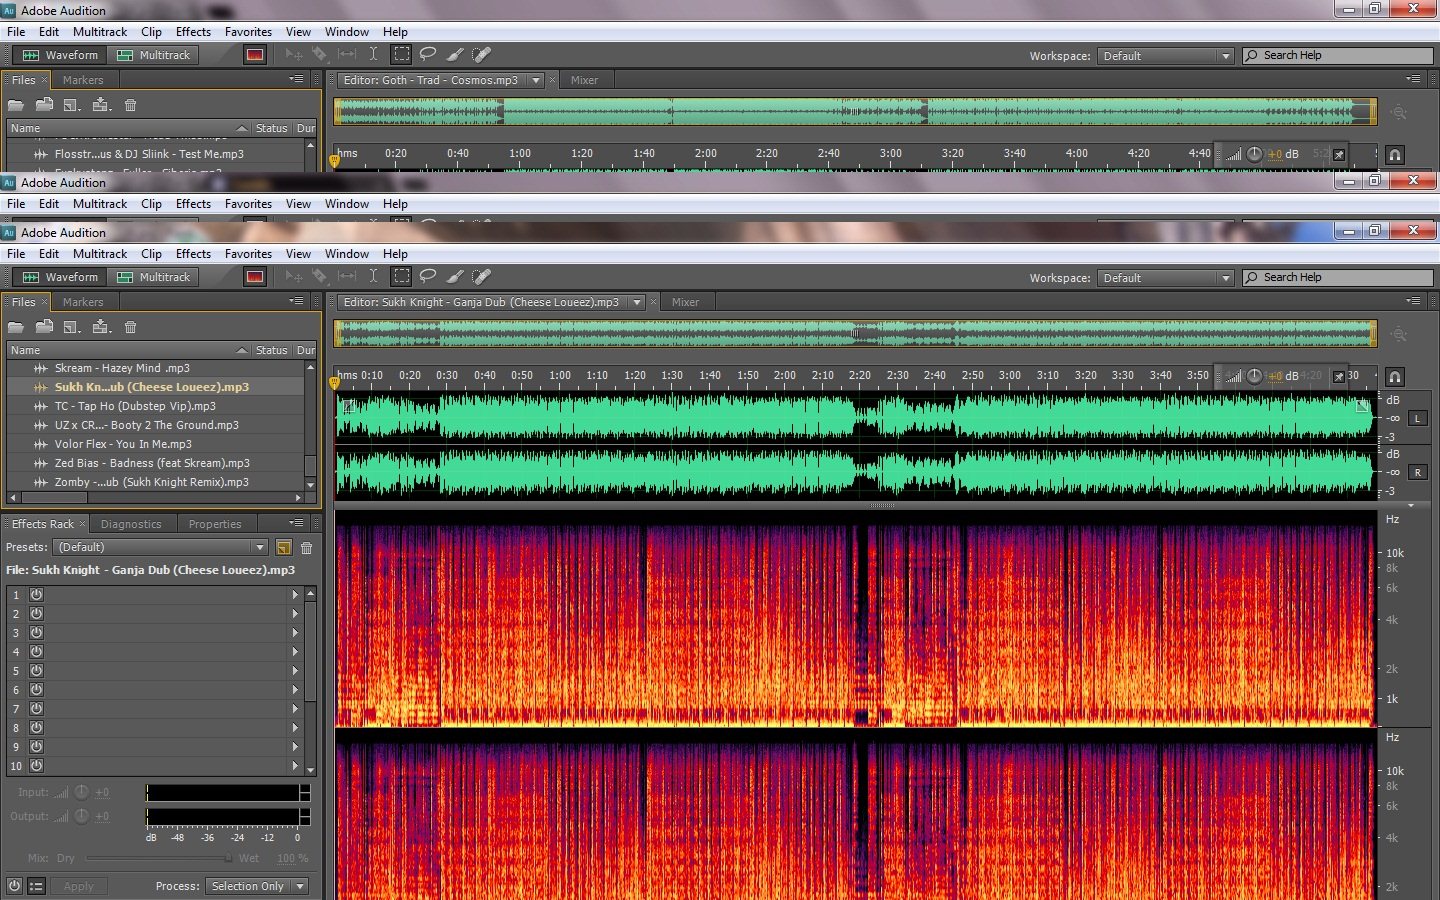The height and width of the screenshot is (900, 1440).
Task: Click Sukh Knight overview waveform navigator
Action: pos(855,334)
